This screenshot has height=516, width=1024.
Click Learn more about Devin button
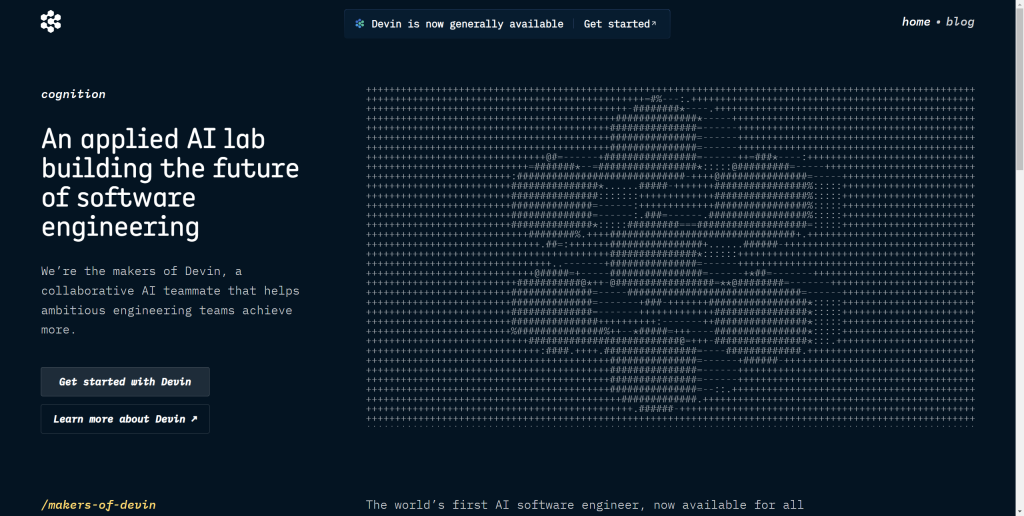pos(125,419)
